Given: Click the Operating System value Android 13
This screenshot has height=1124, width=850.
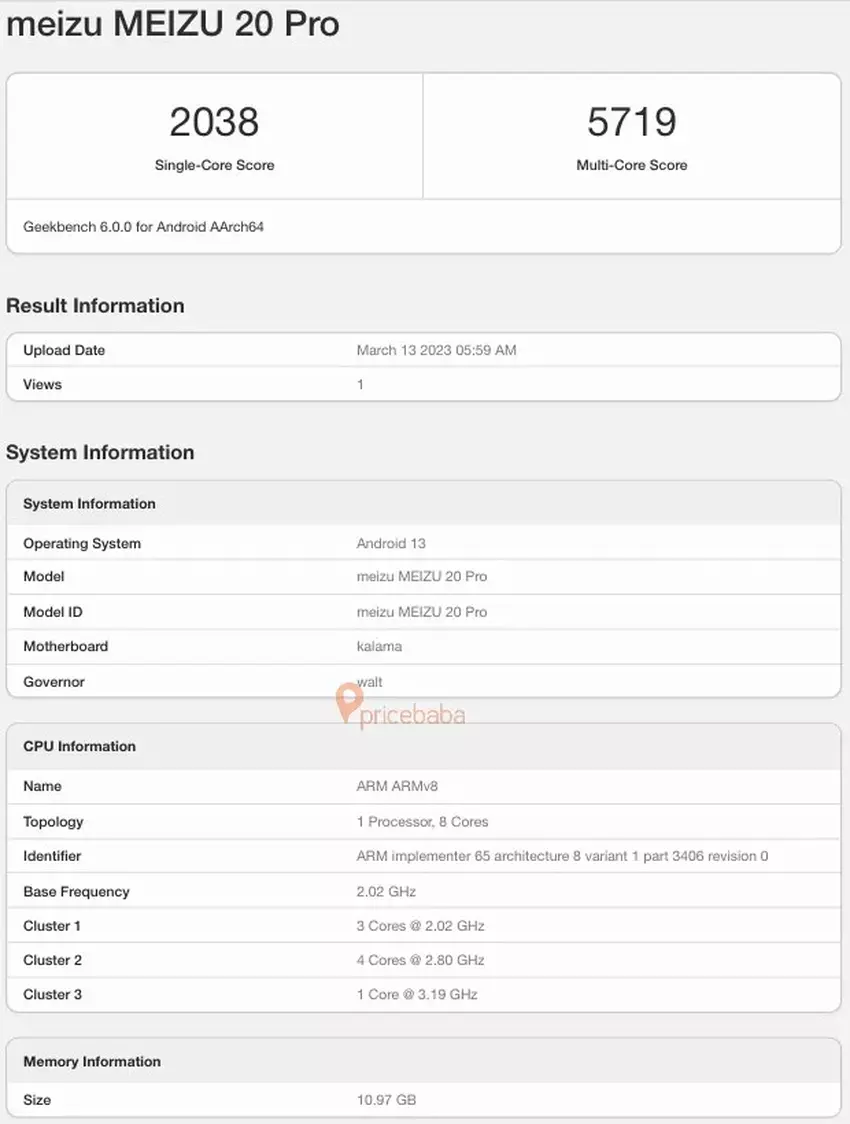Looking at the screenshot, I should point(391,543).
